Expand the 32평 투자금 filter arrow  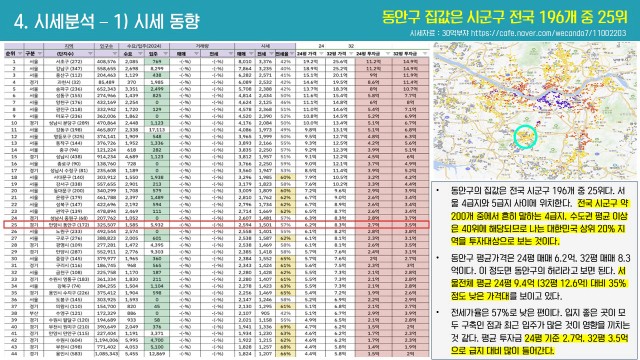click(425, 54)
